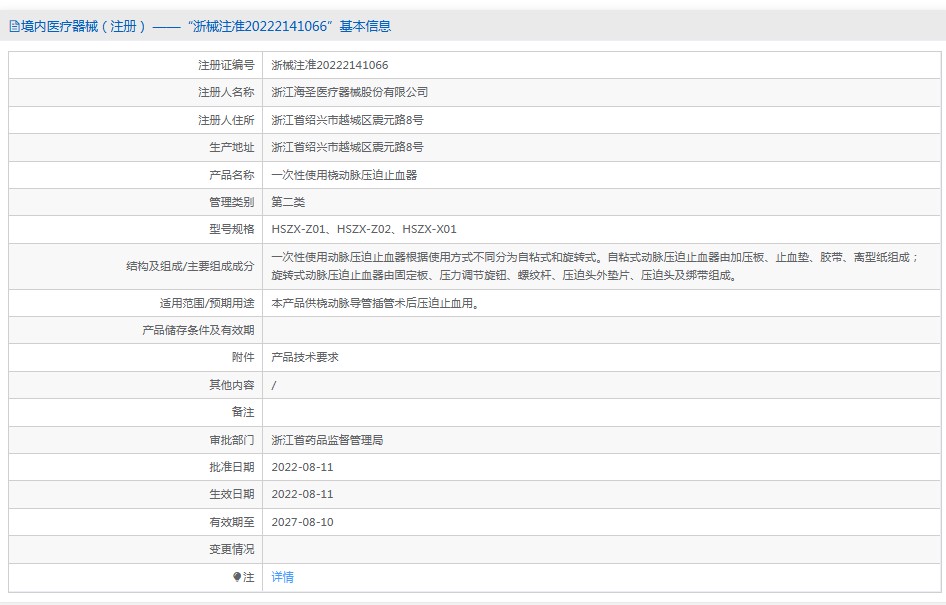The height and width of the screenshot is (605, 946).
Task: Click the 适用范围/预期用途 label
Action: pos(207,303)
